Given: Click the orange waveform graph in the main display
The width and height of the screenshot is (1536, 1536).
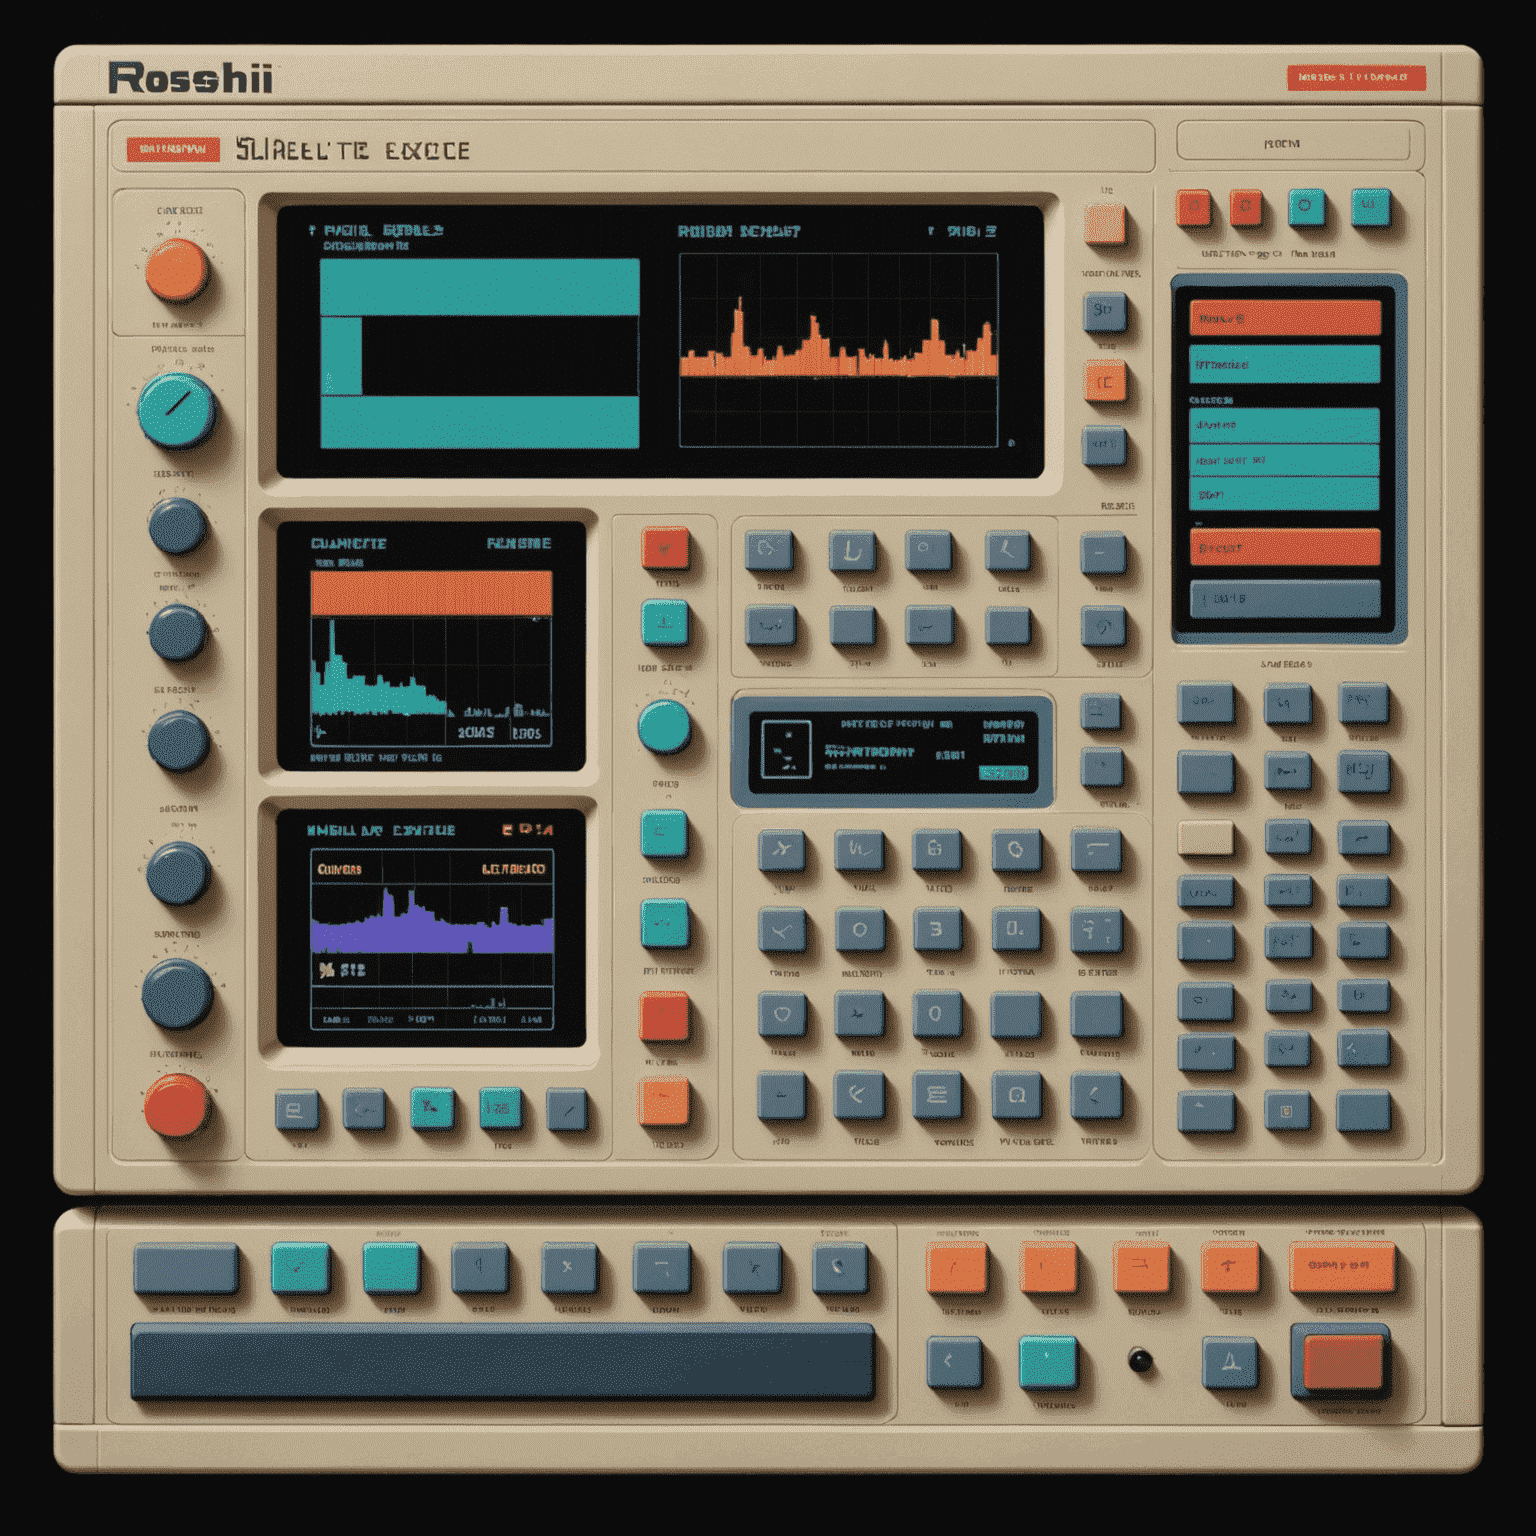Looking at the screenshot, I should pos(838,350).
